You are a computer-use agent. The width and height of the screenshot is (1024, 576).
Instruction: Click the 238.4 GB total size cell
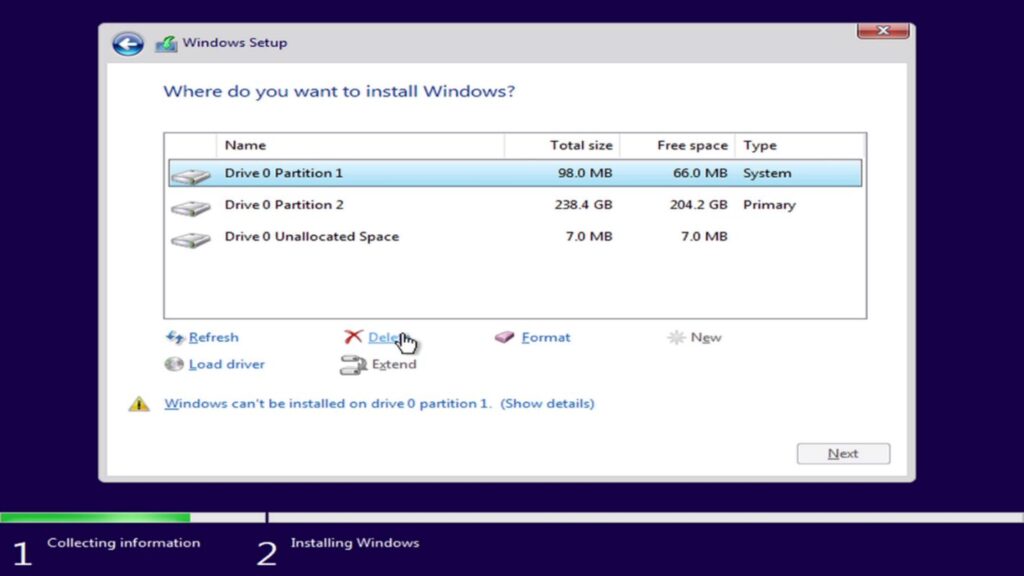coord(583,205)
